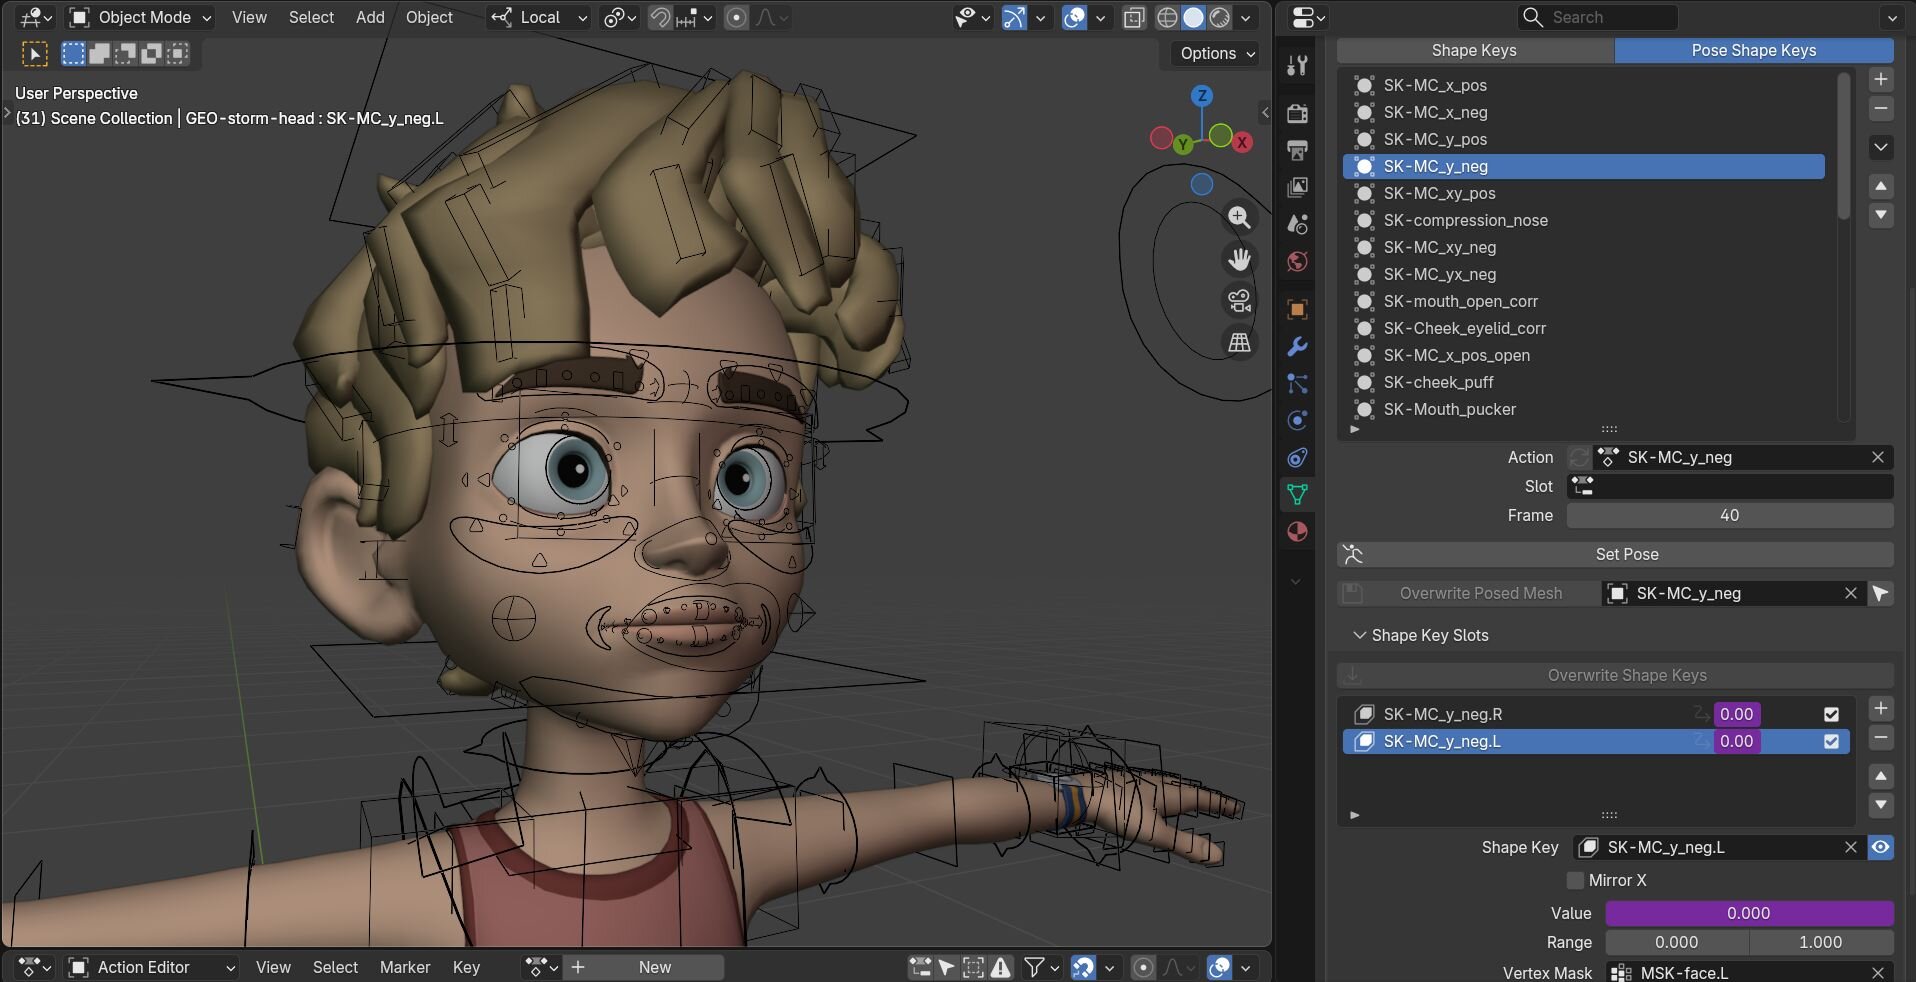Switch to the Shape Keys tab
Viewport: 1916px width, 982px height.
click(x=1474, y=50)
